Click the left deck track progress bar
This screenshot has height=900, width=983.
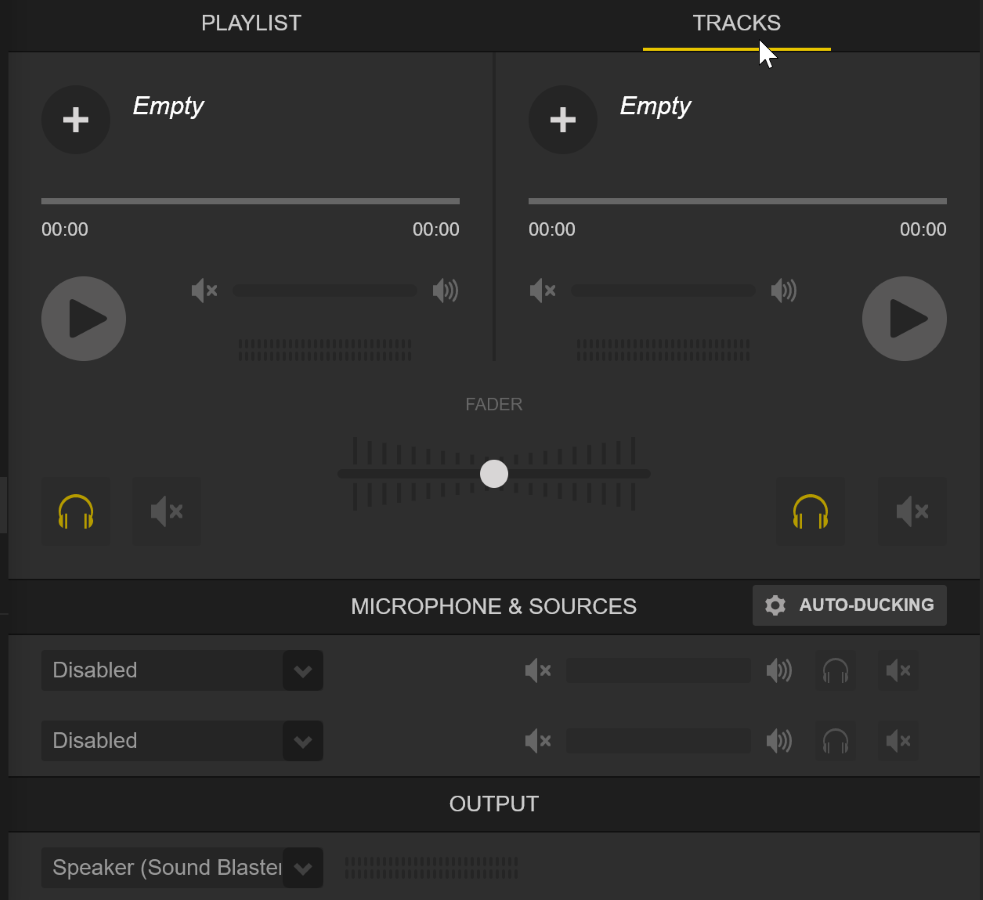[250, 201]
